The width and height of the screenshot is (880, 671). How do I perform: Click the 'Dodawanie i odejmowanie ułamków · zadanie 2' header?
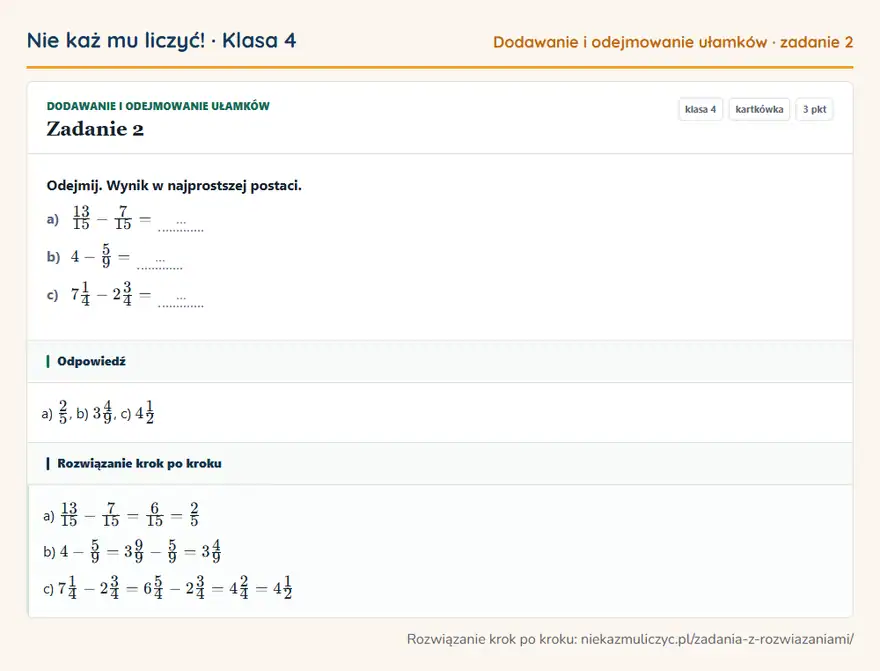click(x=673, y=42)
